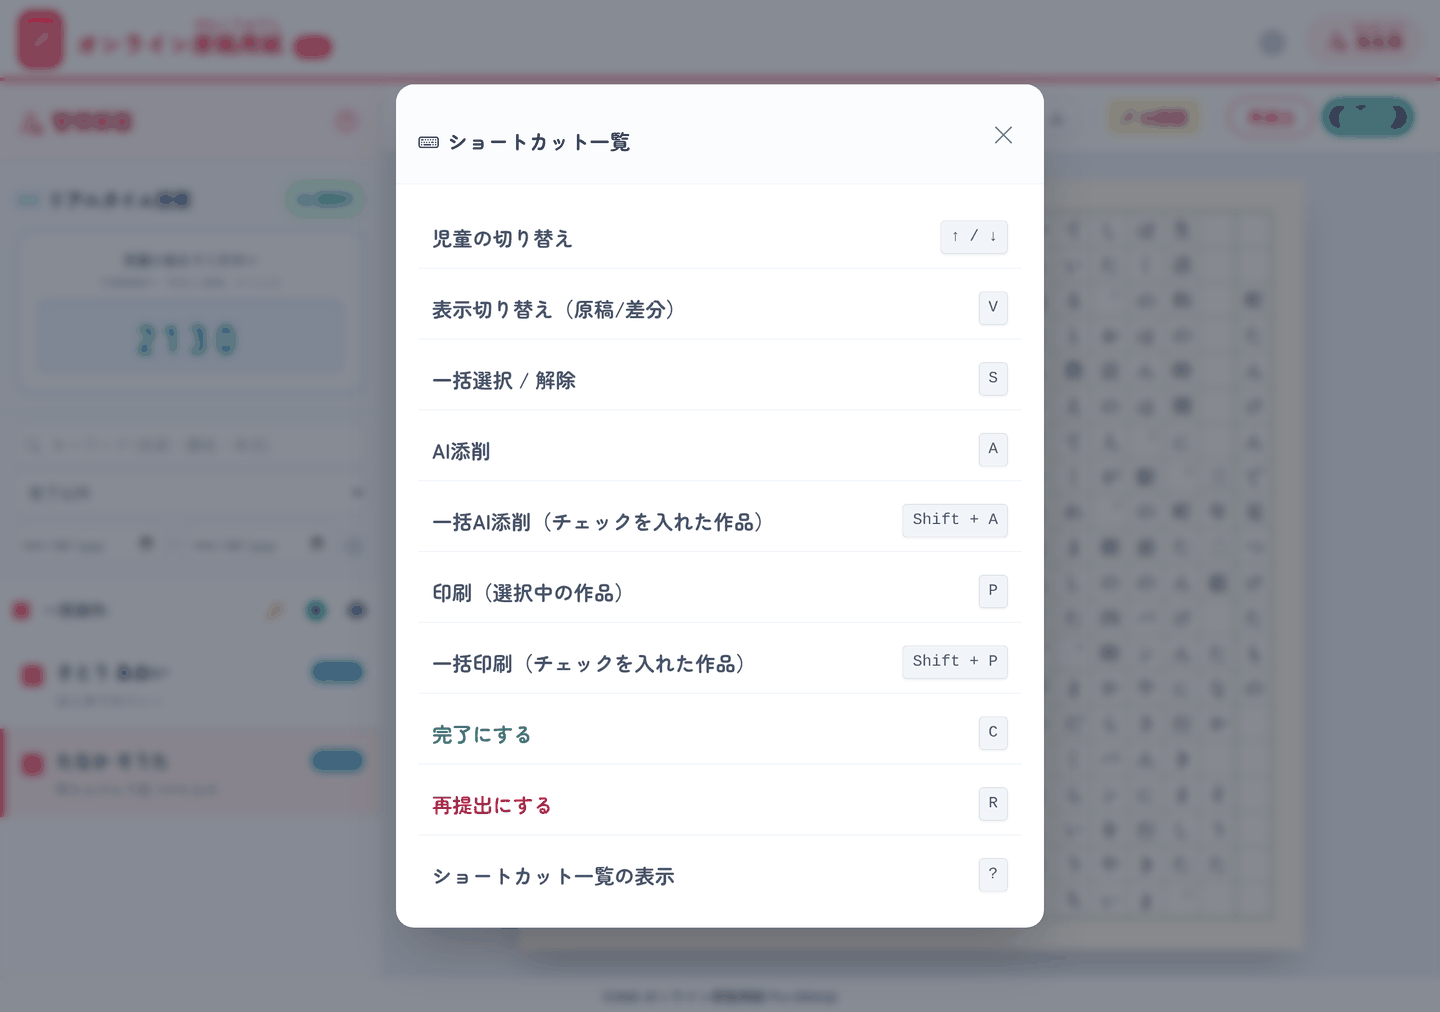Screen dimensions: 1440x1012
Task: Click the ? shortcut key badge
Action: tap(993, 875)
